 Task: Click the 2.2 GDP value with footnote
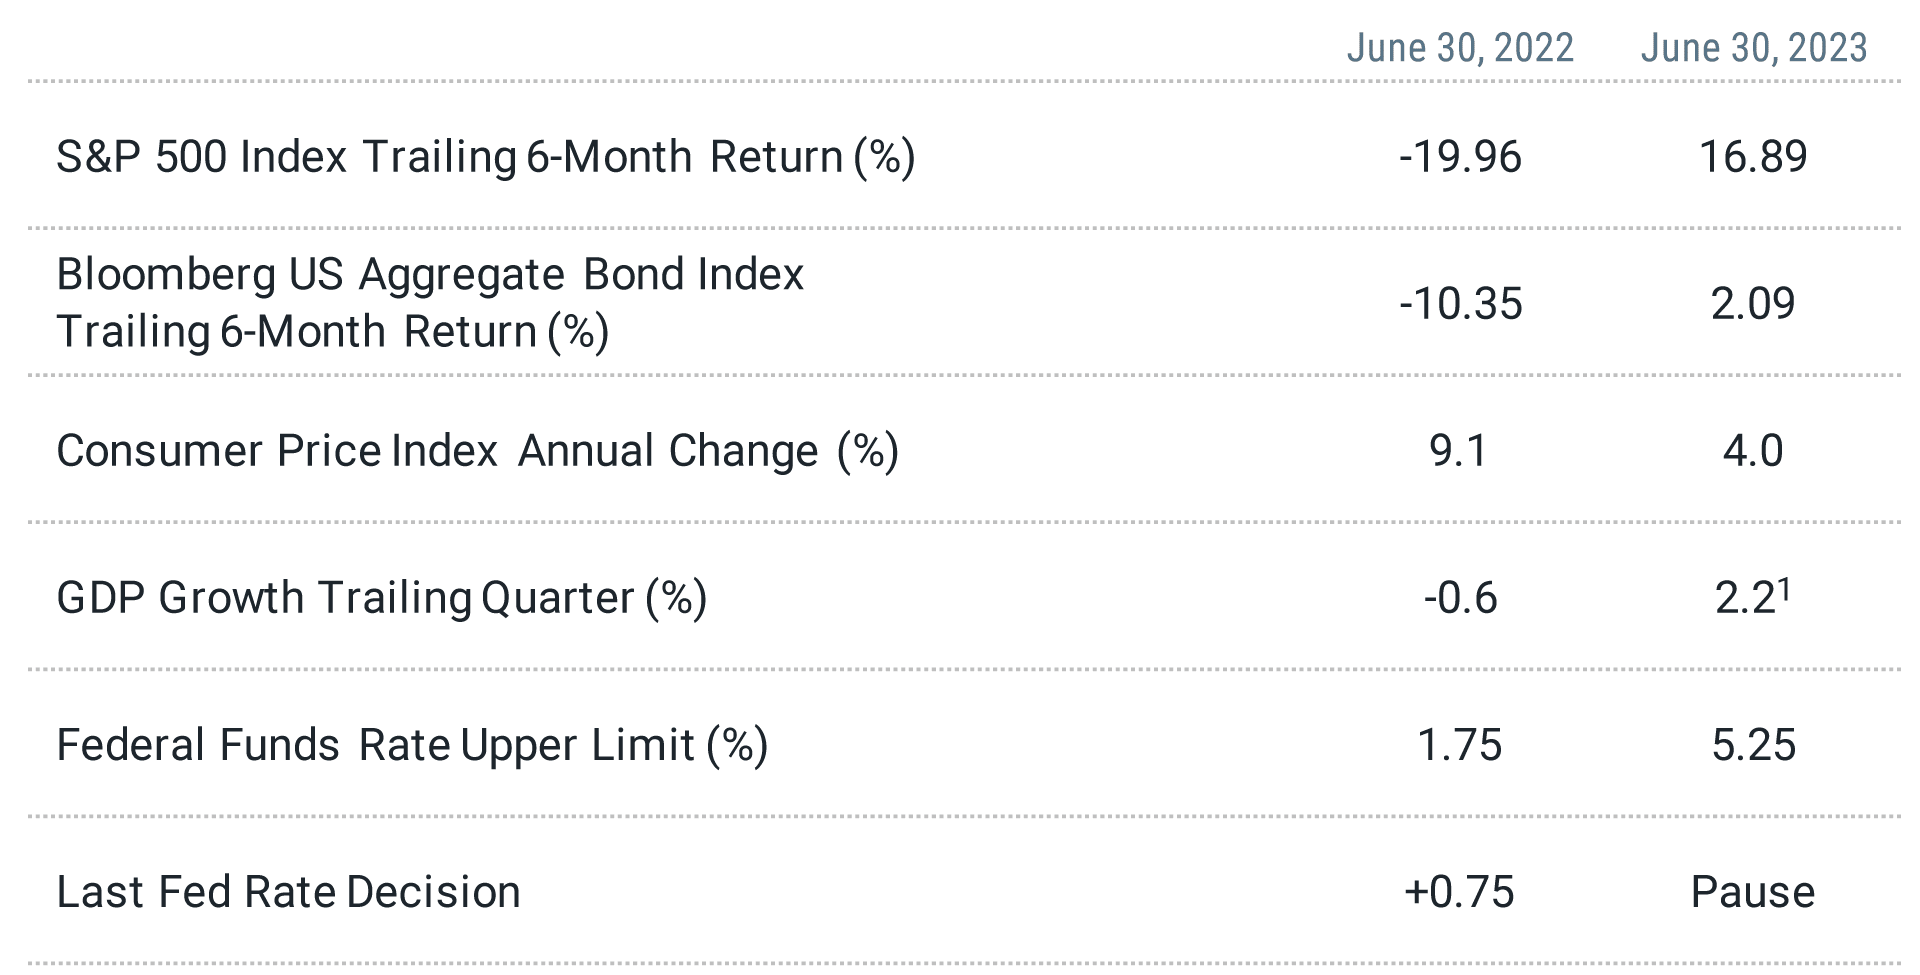[x=1753, y=597]
